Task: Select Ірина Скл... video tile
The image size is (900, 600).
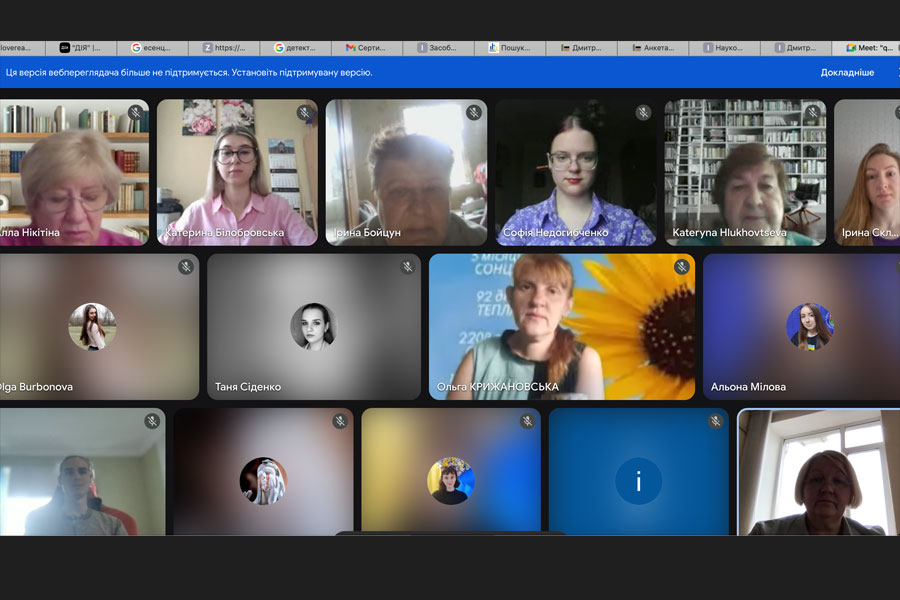Action: pos(867,173)
